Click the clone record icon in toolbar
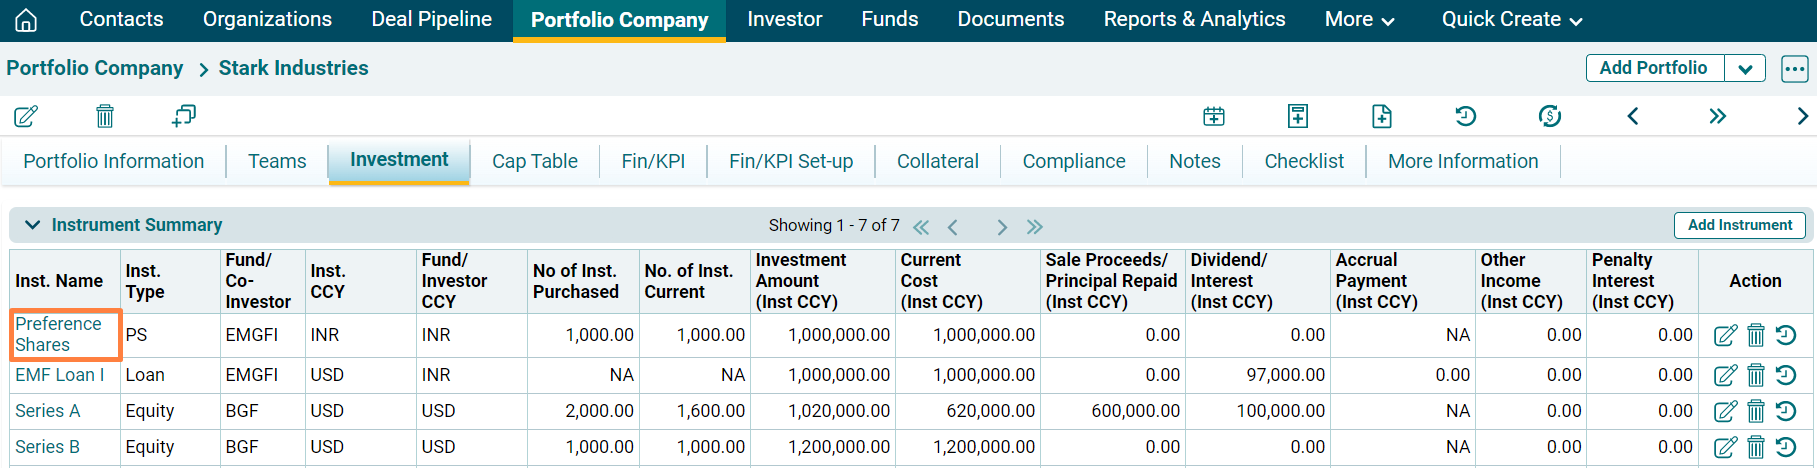Screen dimensions: 1817x468 [x=184, y=116]
